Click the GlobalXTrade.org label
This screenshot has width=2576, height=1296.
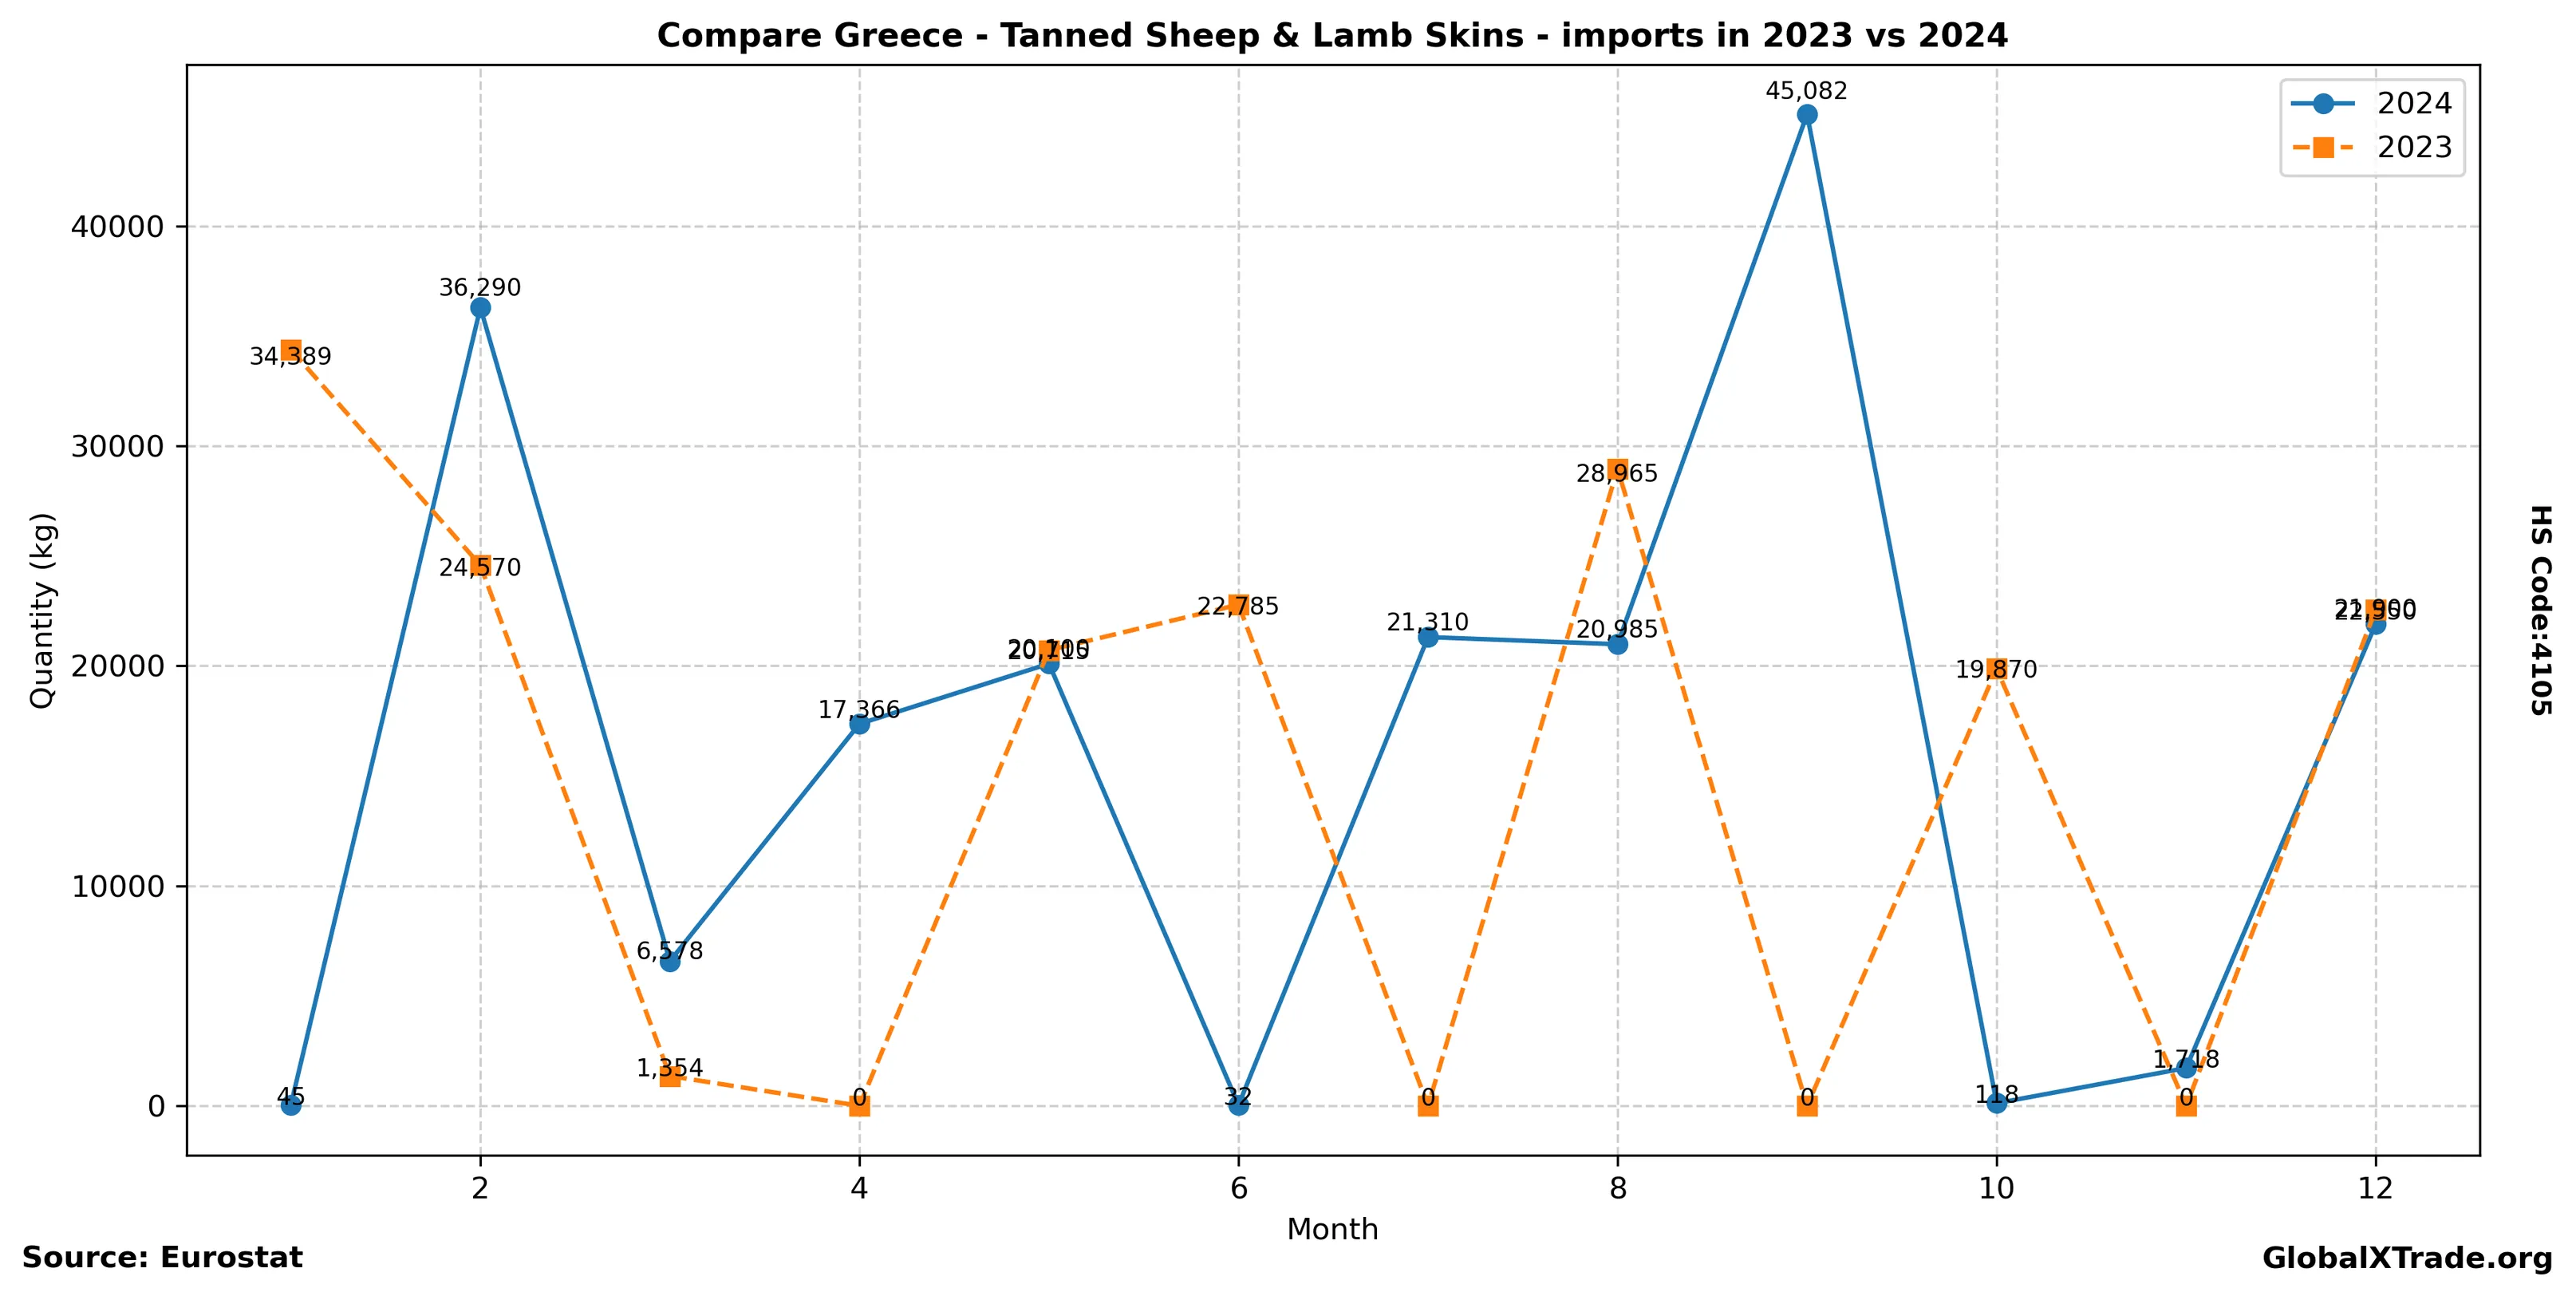tap(2407, 1258)
